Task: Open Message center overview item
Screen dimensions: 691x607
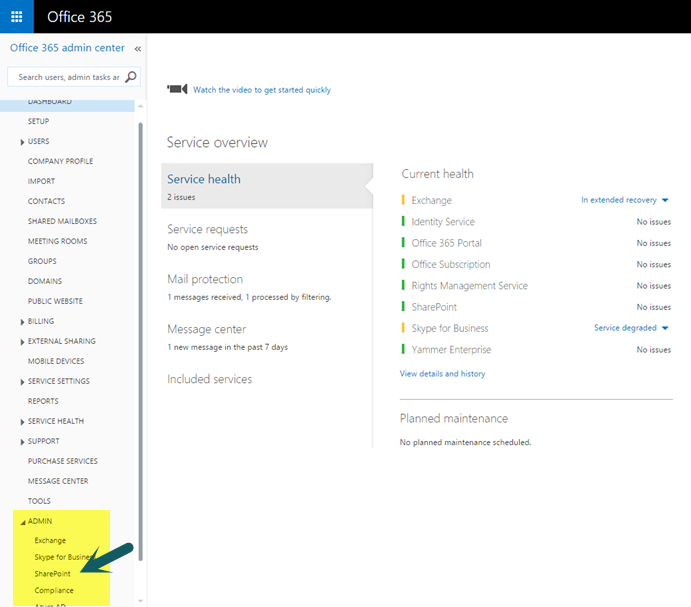Action: (x=206, y=329)
